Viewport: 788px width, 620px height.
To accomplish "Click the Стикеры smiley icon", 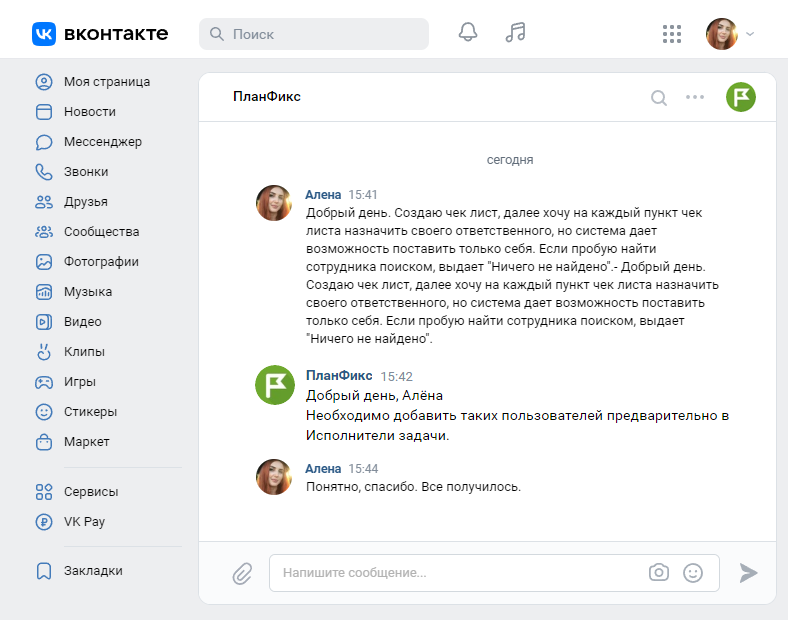I will coord(44,412).
